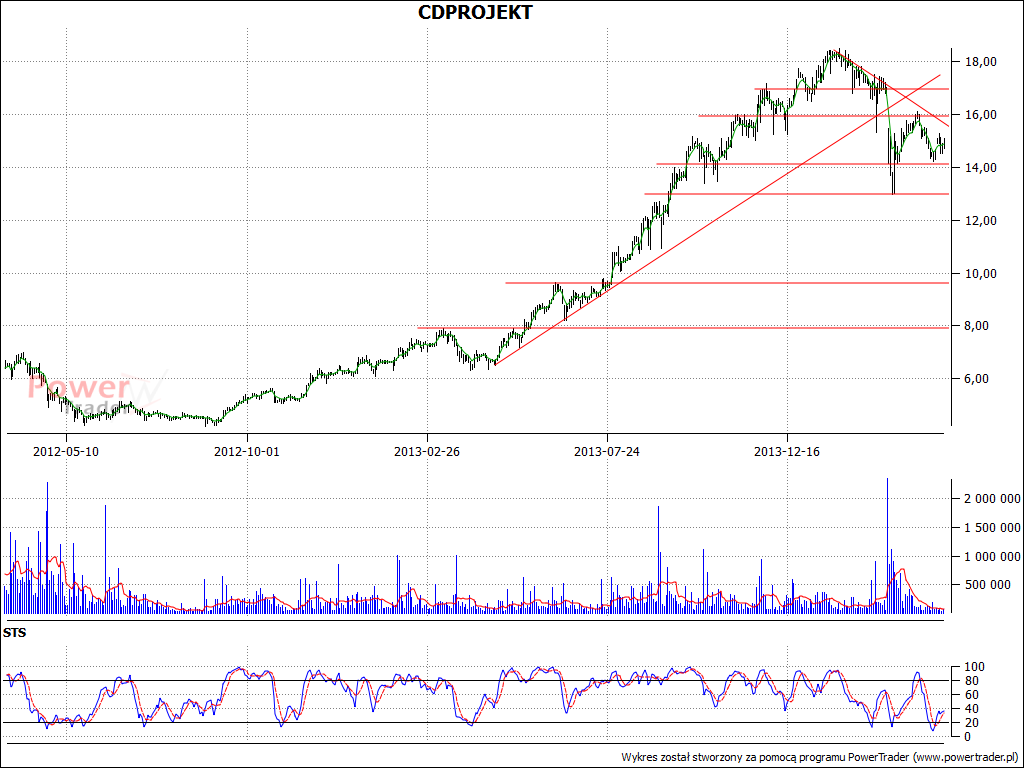Viewport: 1024px width, 768px height.
Task: Click the 1 500 000 volume label
Action: pos(993,528)
